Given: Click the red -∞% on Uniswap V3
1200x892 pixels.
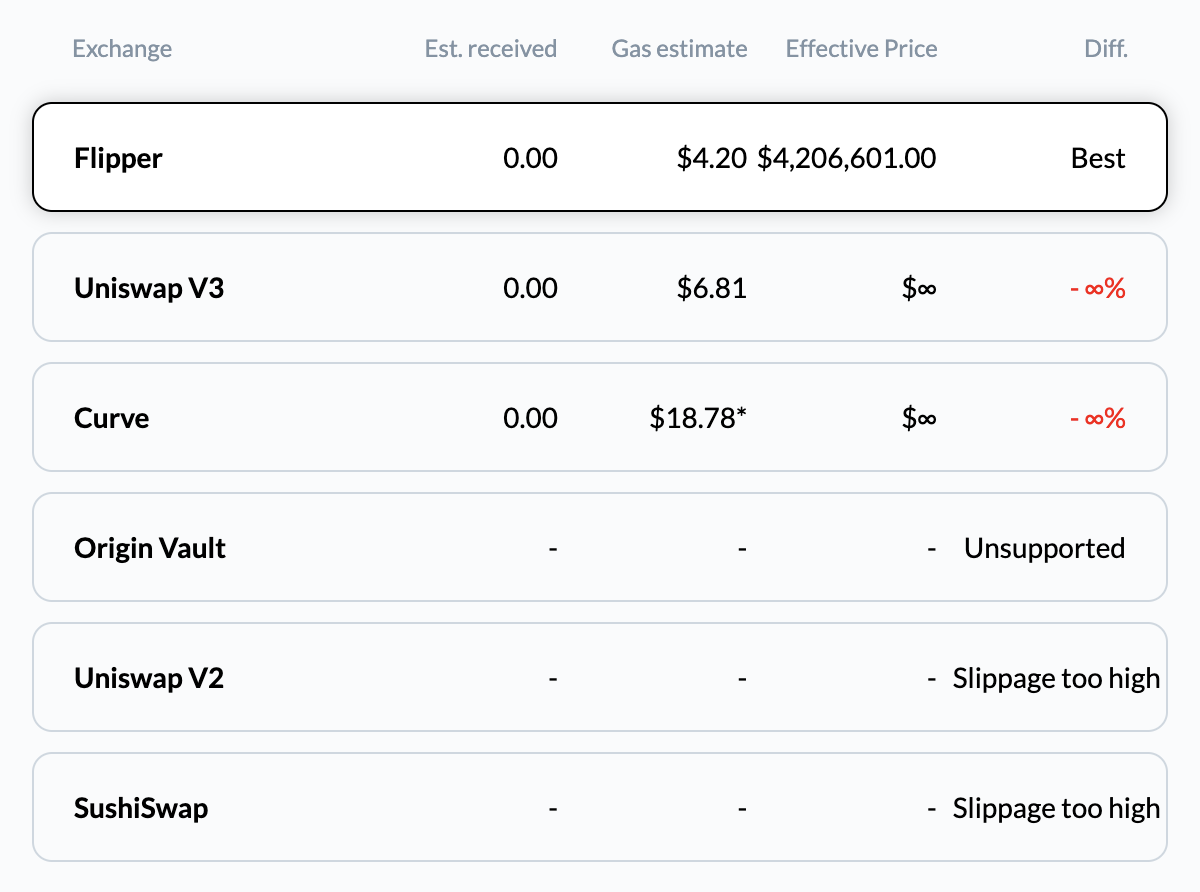Looking at the screenshot, I should click(1096, 287).
